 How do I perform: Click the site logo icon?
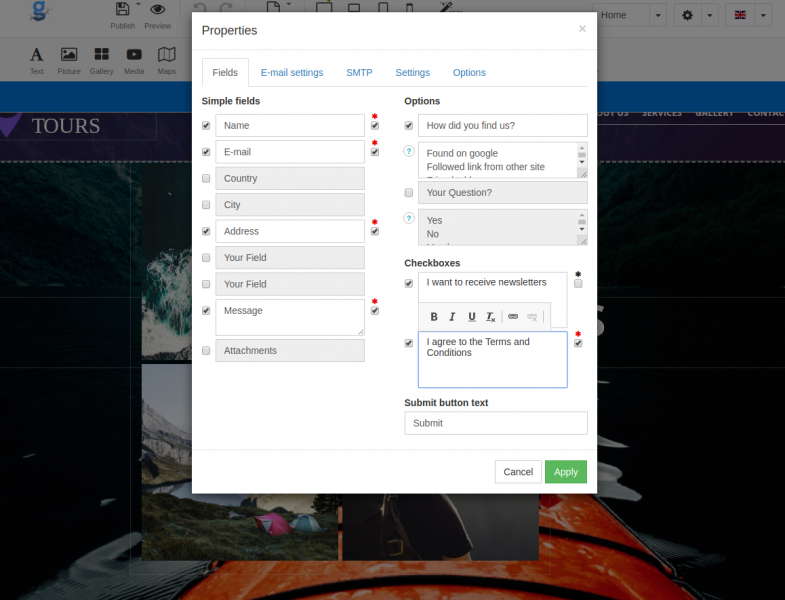pos(40,11)
